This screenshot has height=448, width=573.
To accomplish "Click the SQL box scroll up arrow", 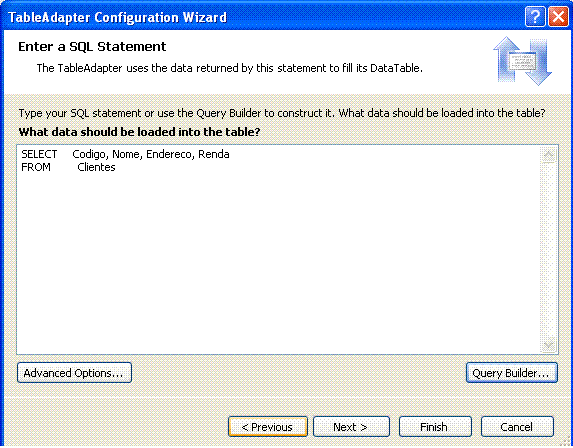I will pyautogui.click(x=549, y=155).
